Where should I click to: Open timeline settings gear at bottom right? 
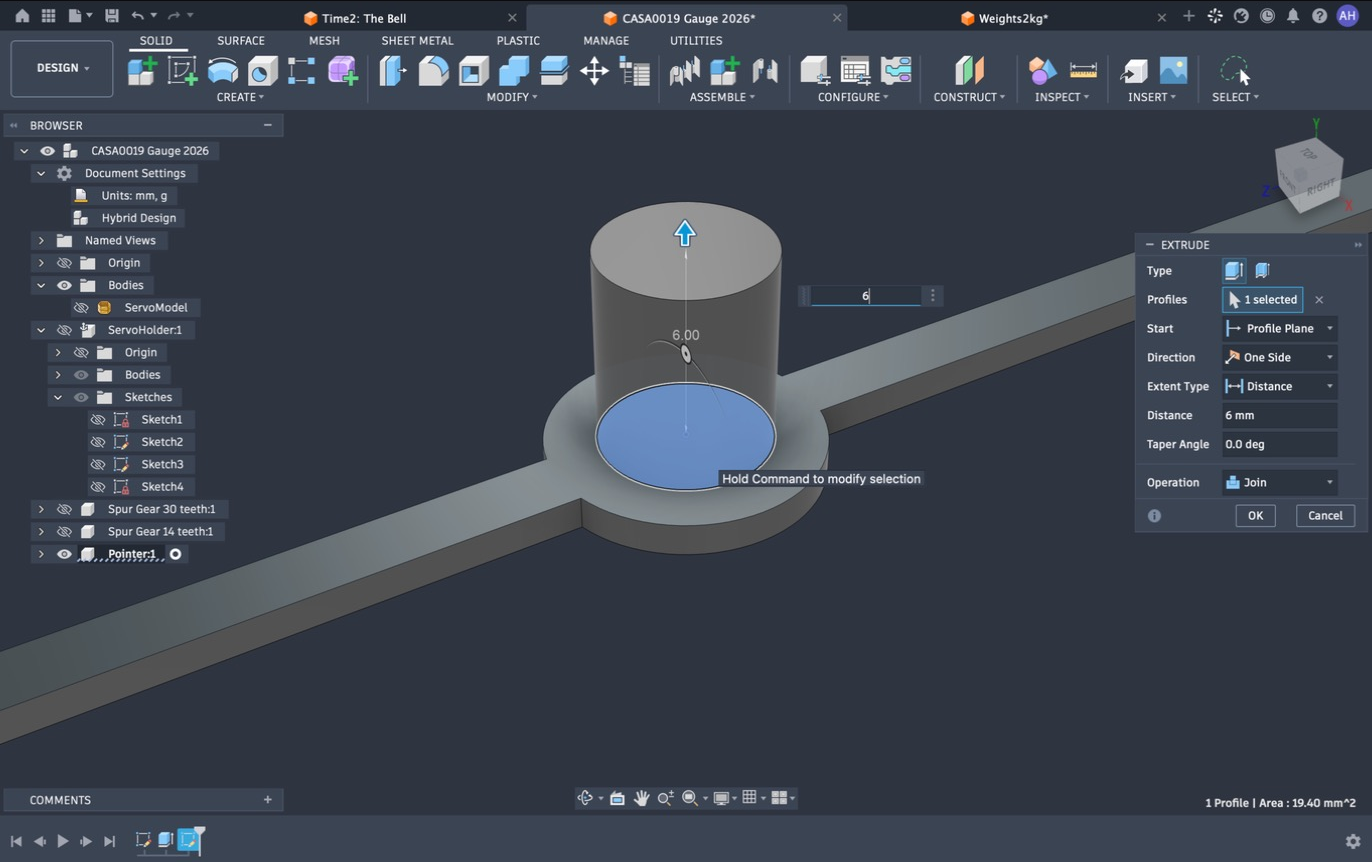pos(1352,841)
